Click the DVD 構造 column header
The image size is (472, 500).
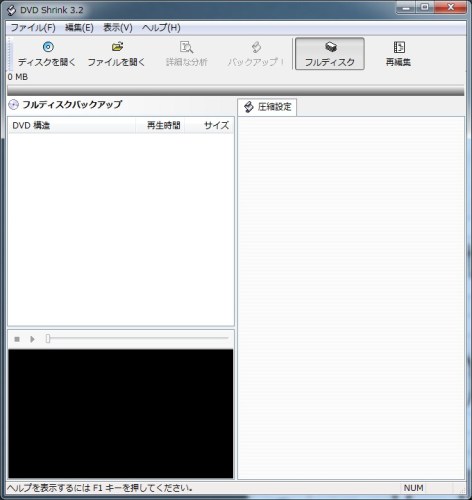[72, 125]
